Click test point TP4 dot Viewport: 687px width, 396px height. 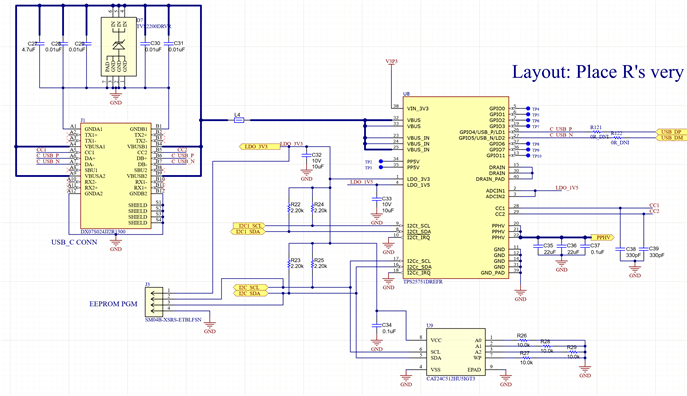(x=528, y=108)
